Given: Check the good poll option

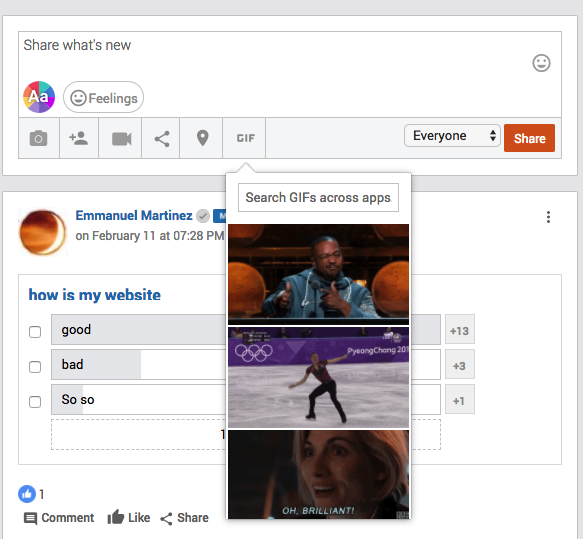Looking at the screenshot, I should (35, 332).
